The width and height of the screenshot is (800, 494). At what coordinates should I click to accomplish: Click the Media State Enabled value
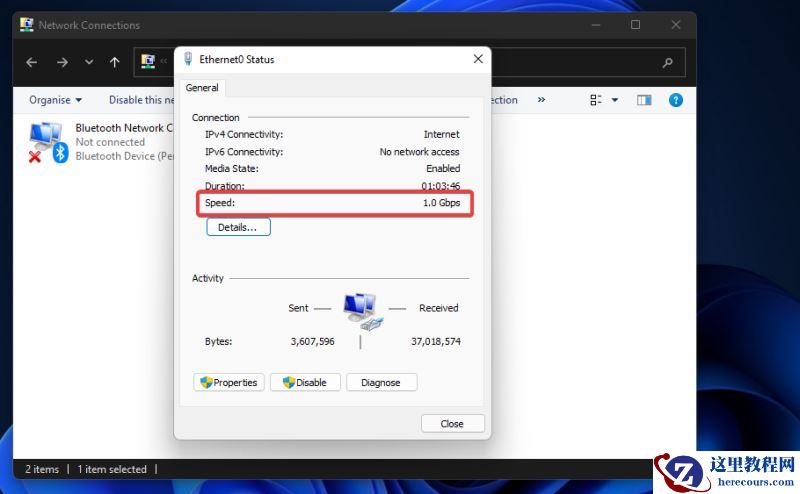(443, 168)
